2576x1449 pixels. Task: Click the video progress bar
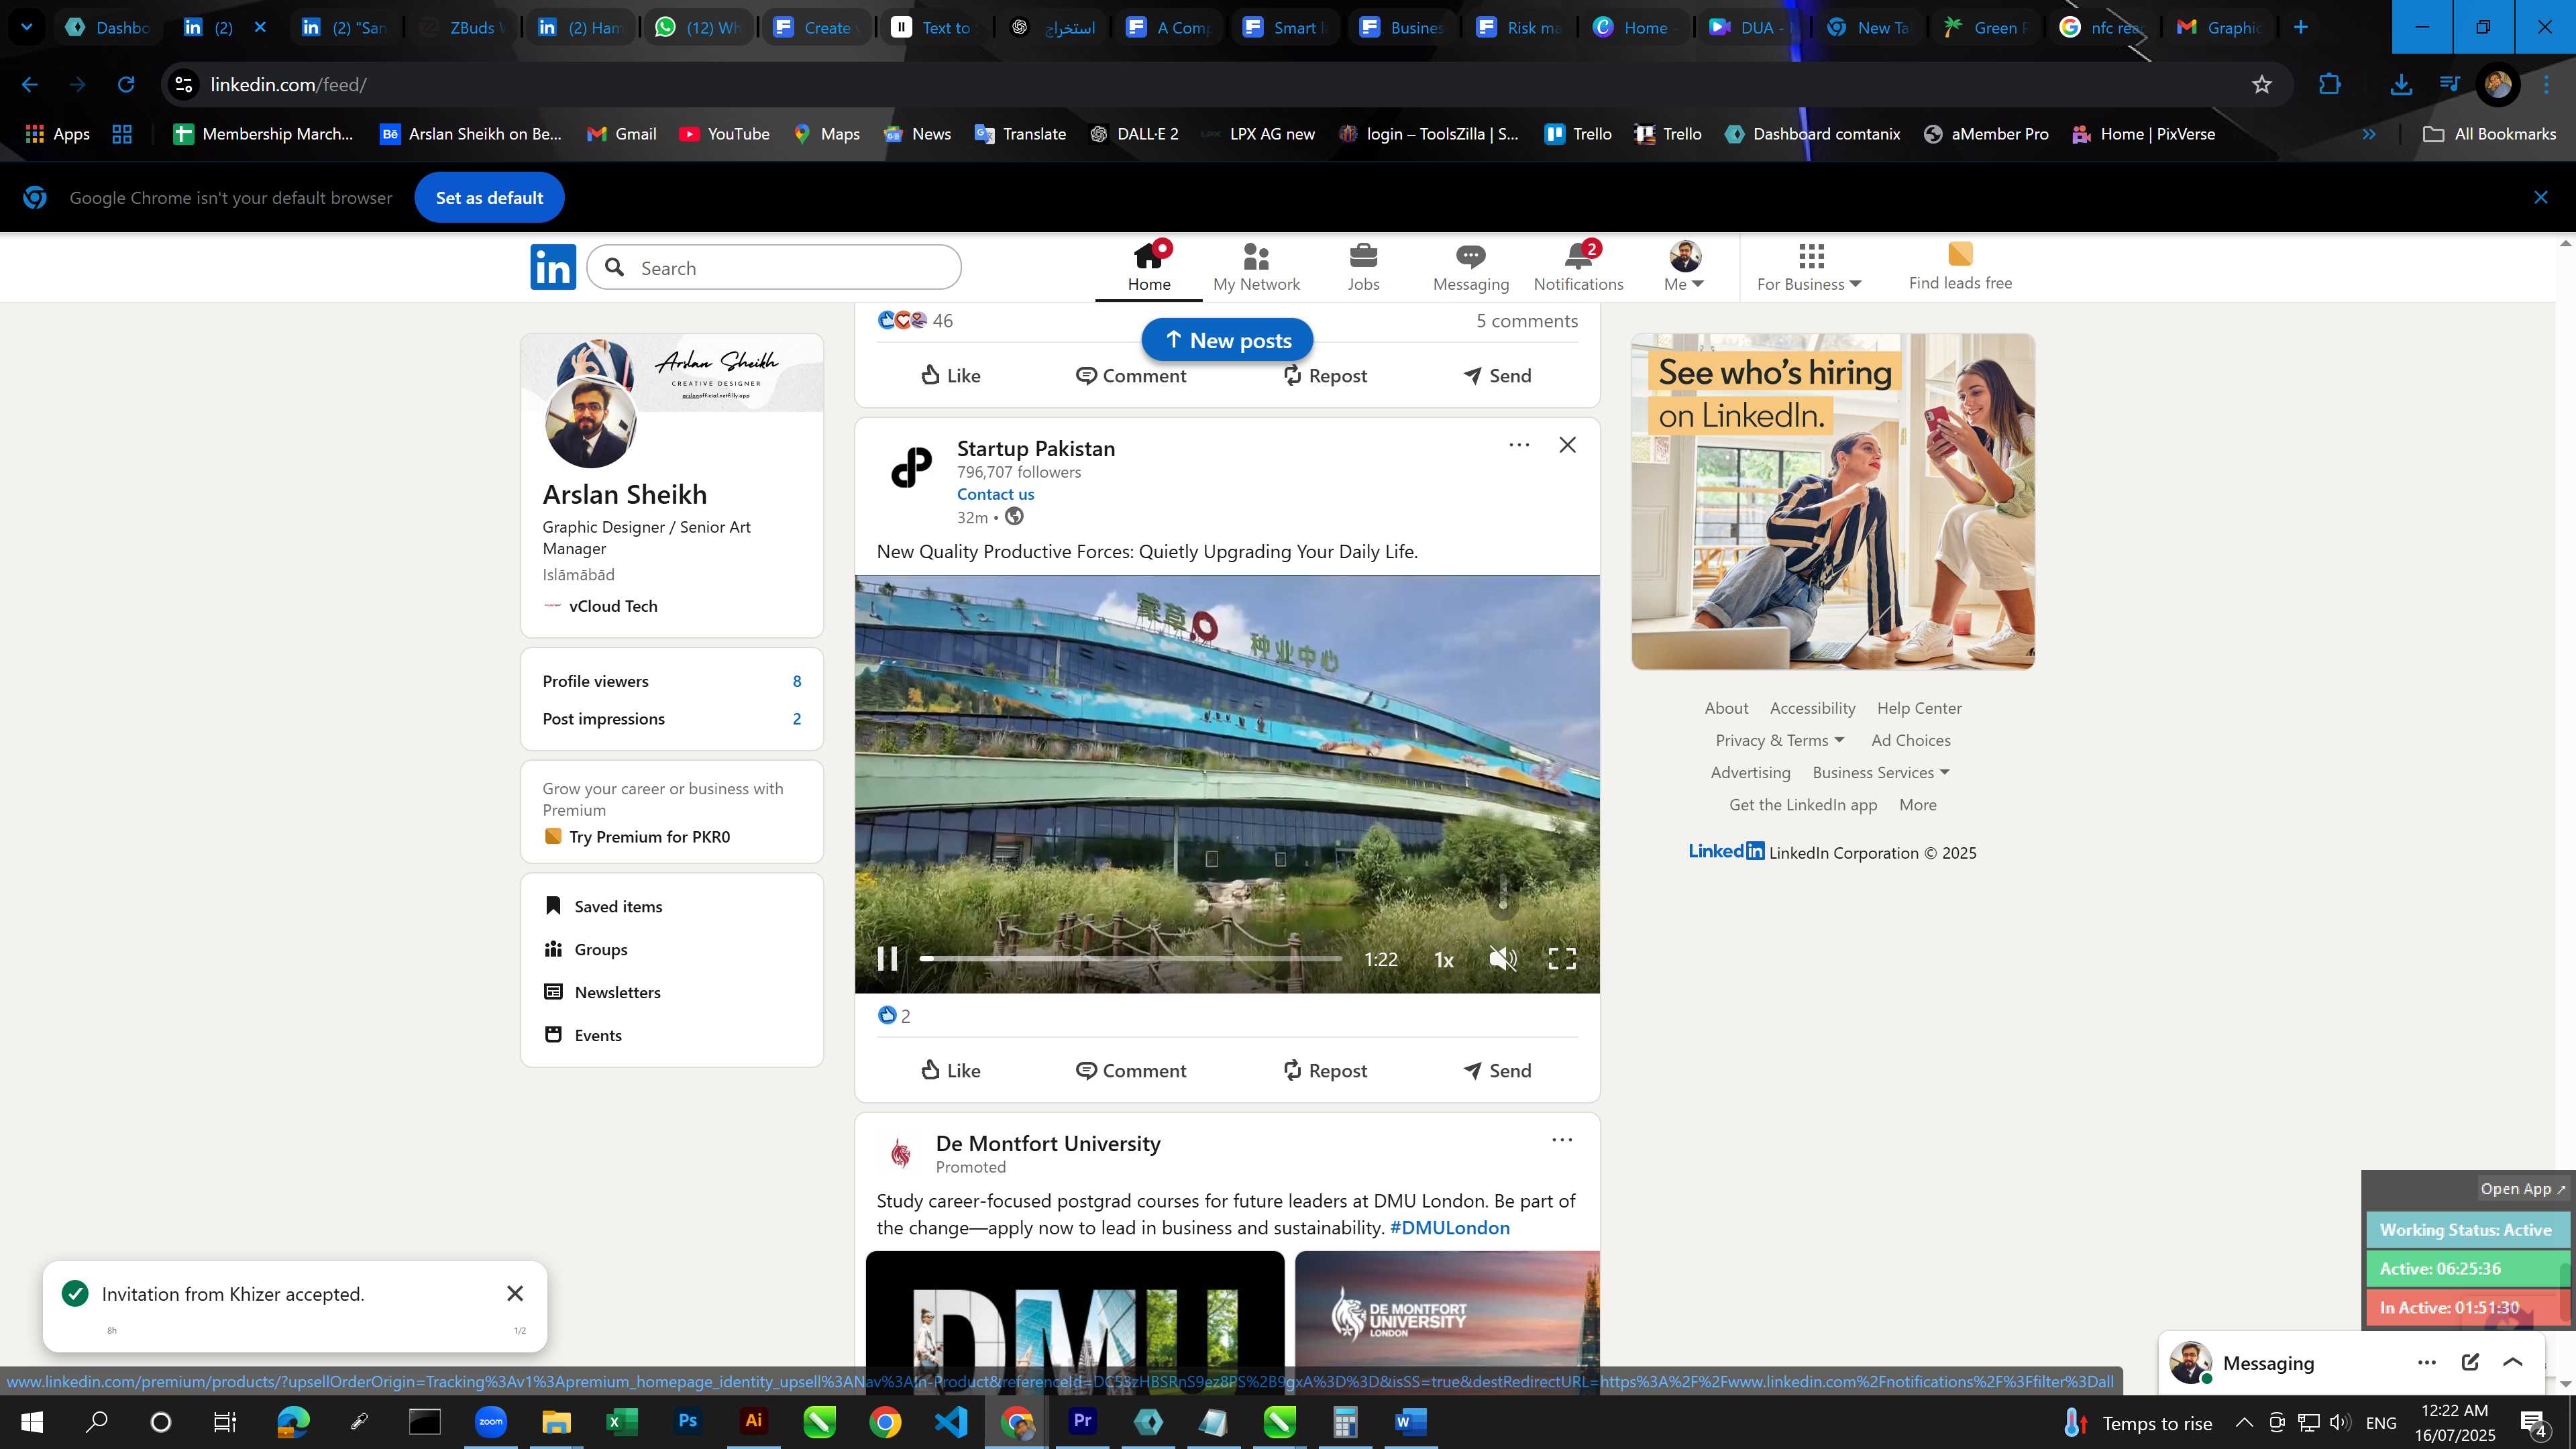pyautogui.click(x=1130, y=958)
